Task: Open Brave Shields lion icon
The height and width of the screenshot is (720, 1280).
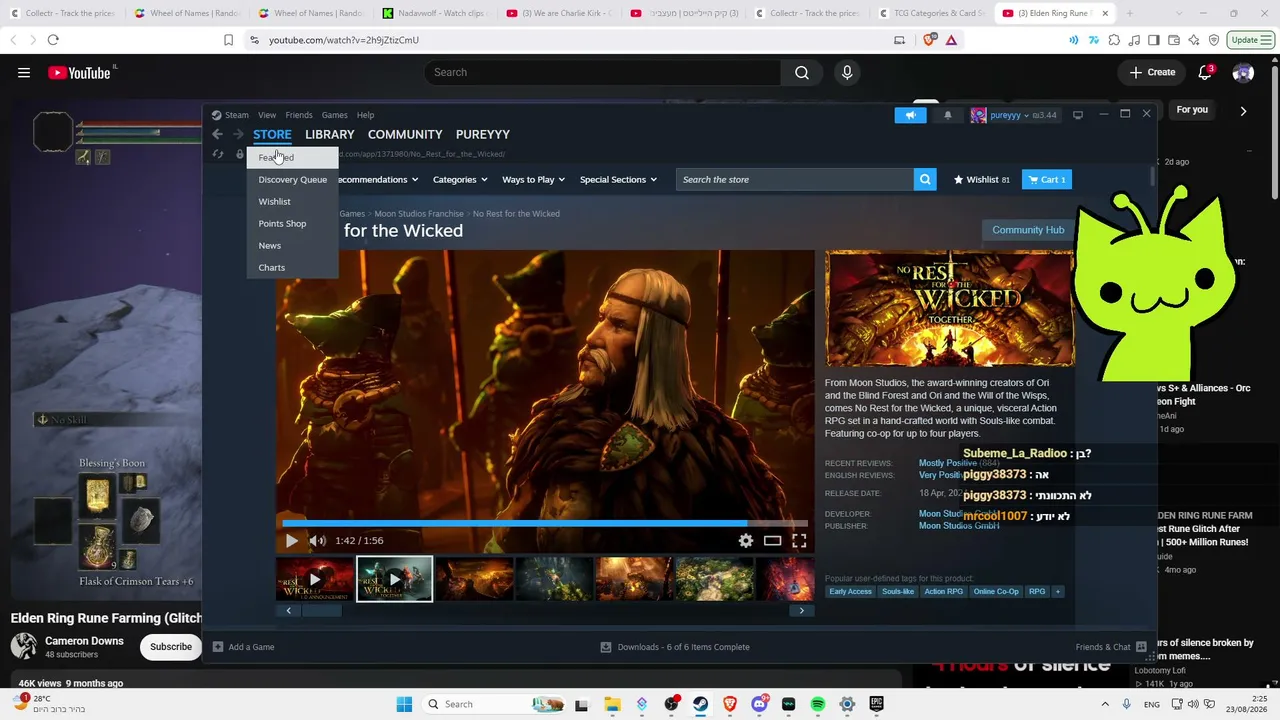Action: [x=930, y=40]
